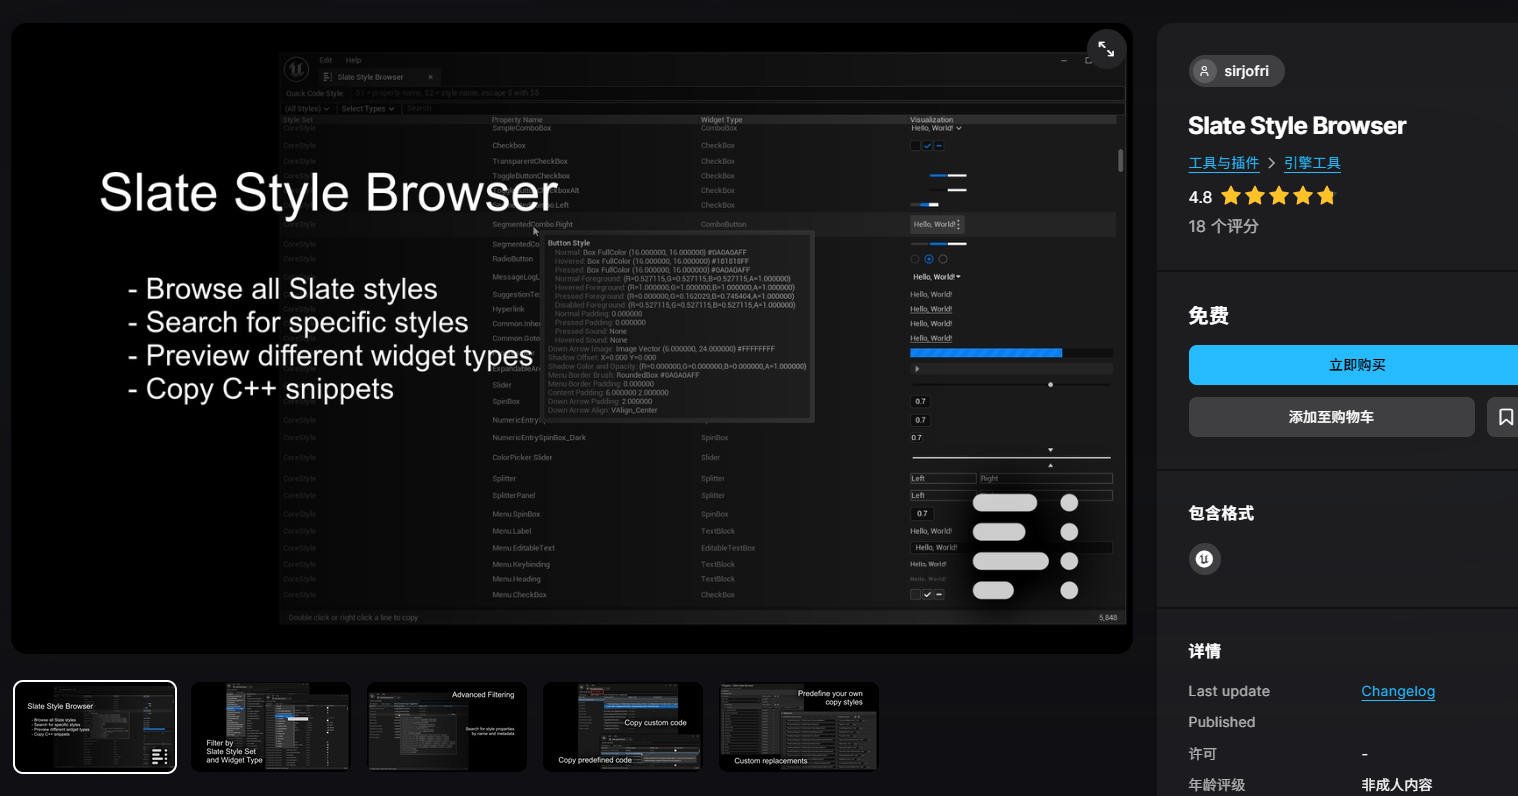Open the (All Styles) dropdown
The height and width of the screenshot is (796, 1518).
[307, 109]
